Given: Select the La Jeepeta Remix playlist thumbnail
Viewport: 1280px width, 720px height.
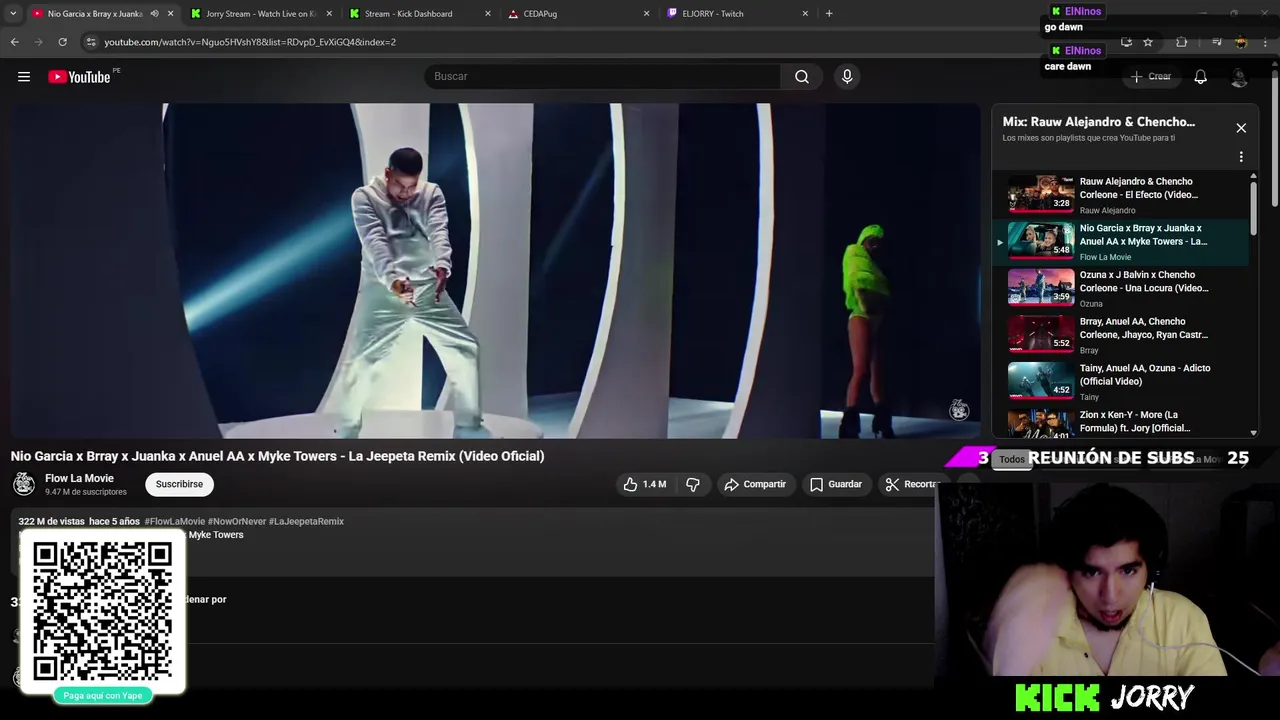Looking at the screenshot, I should 1041,241.
